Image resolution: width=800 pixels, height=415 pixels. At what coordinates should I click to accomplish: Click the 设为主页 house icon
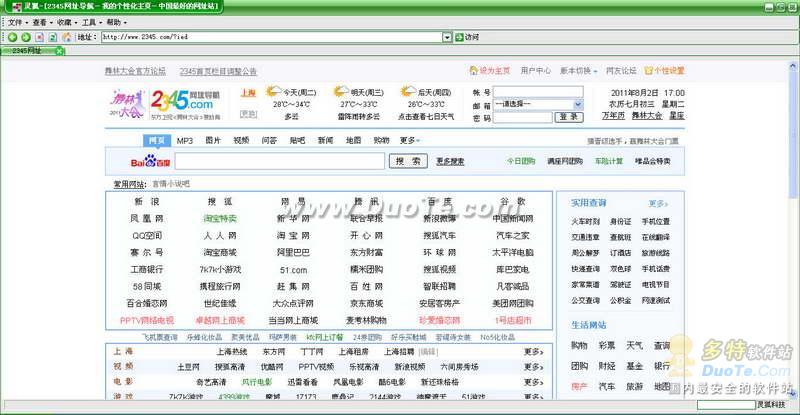(x=473, y=71)
